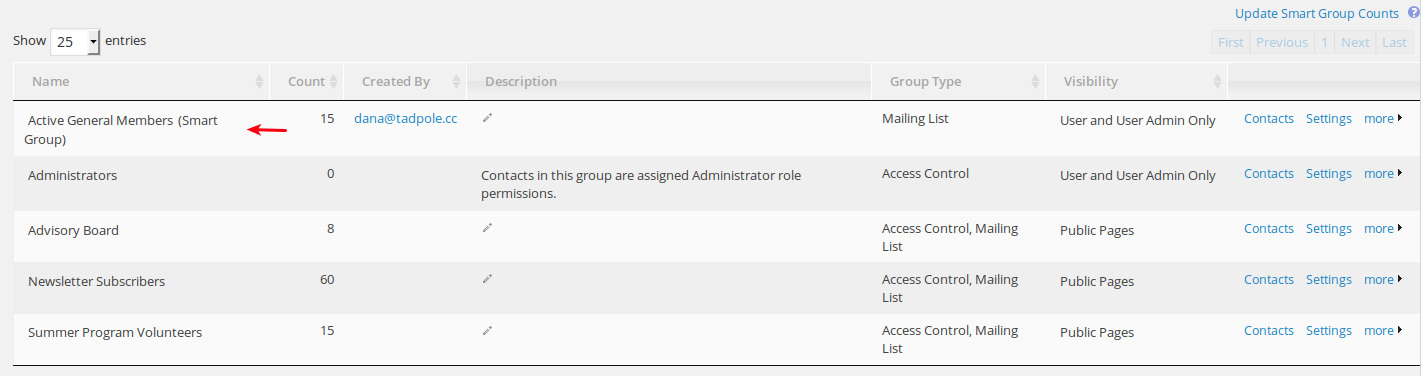Screen dimensions: 1421x376
Task: Expand more options for Administrators group
Action: click(1384, 174)
